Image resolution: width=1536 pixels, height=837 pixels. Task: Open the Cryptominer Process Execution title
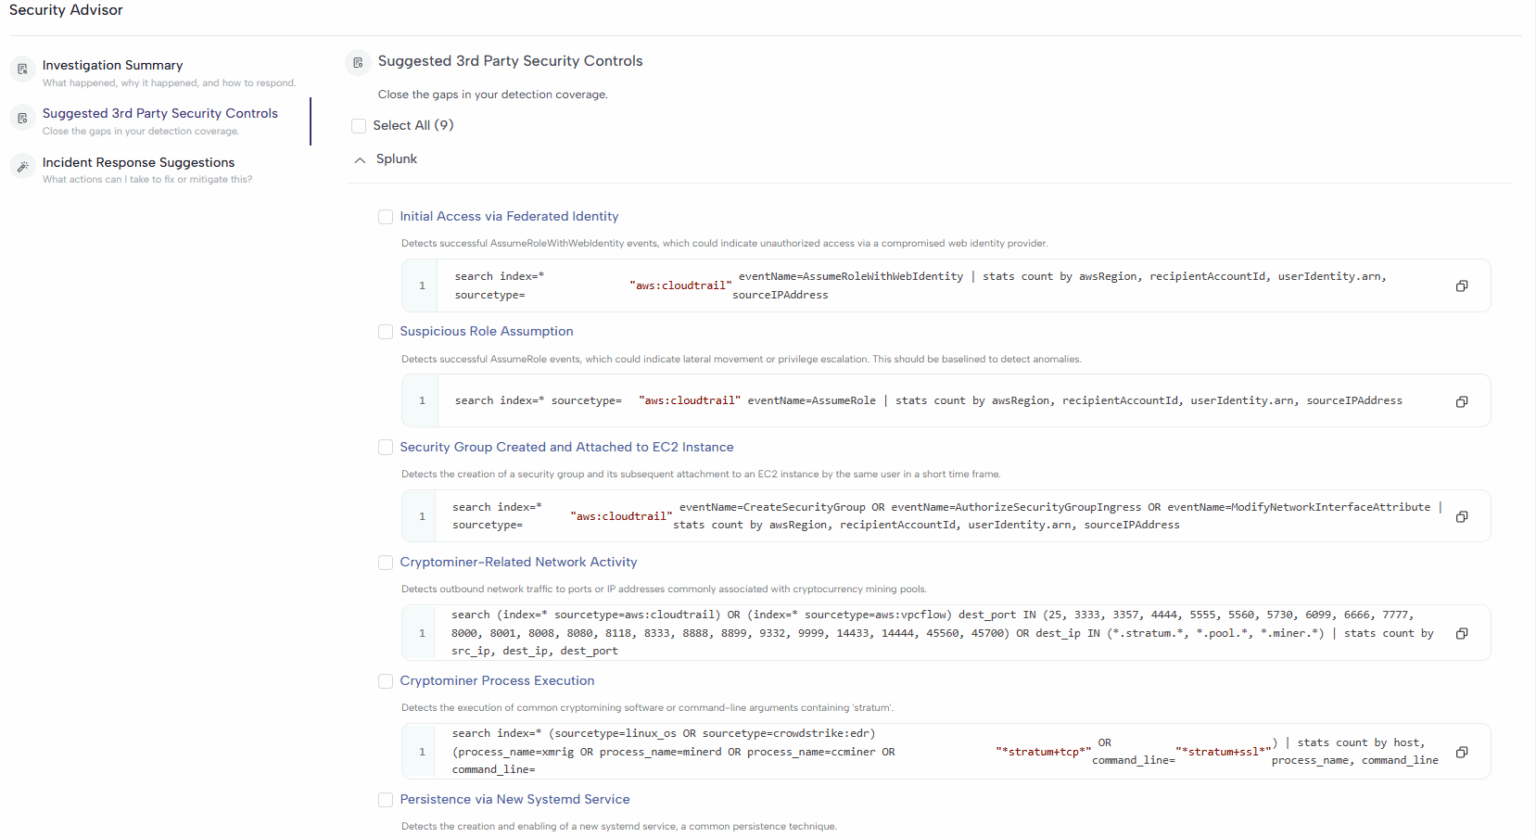click(x=497, y=680)
